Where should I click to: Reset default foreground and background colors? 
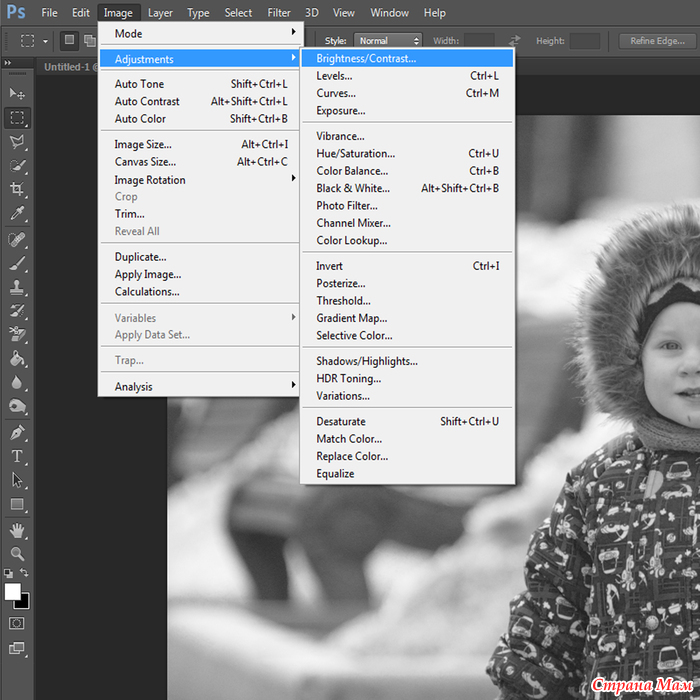click(8, 573)
